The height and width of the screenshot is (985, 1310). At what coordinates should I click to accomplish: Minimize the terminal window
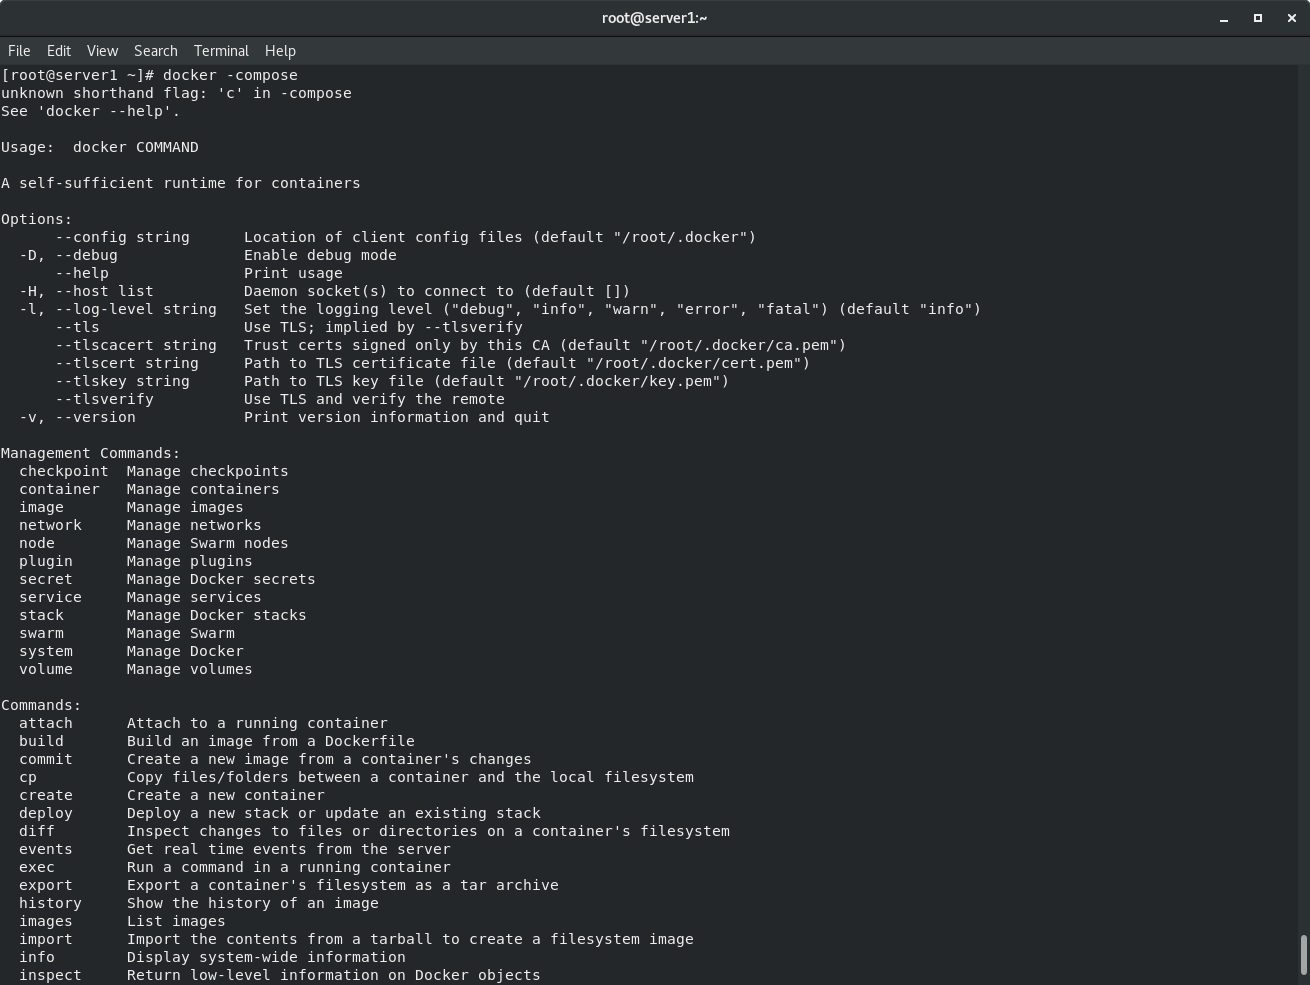(x=1224, y=18)
